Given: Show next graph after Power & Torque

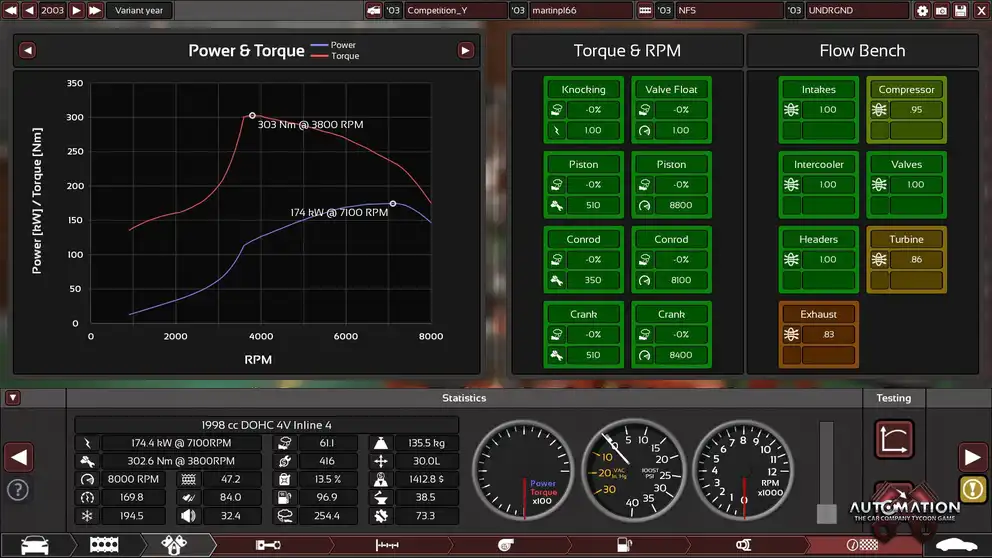Looking at the screenshot, I should coord(466,50).
